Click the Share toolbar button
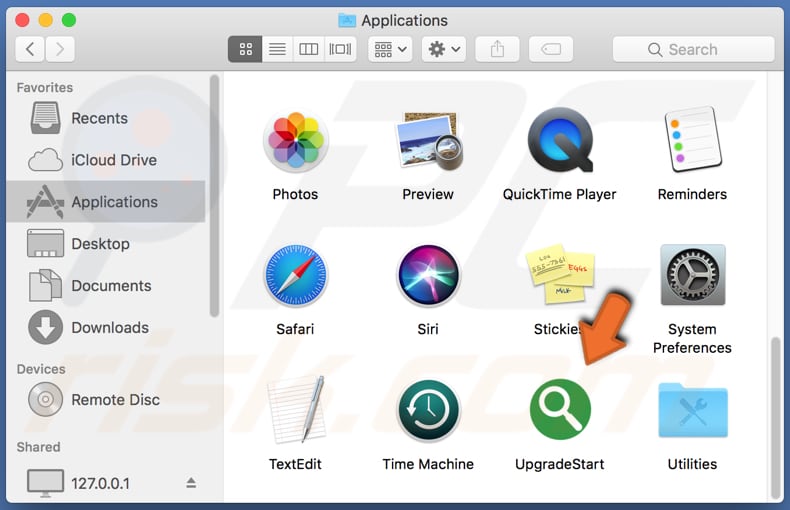 point(497,49)
